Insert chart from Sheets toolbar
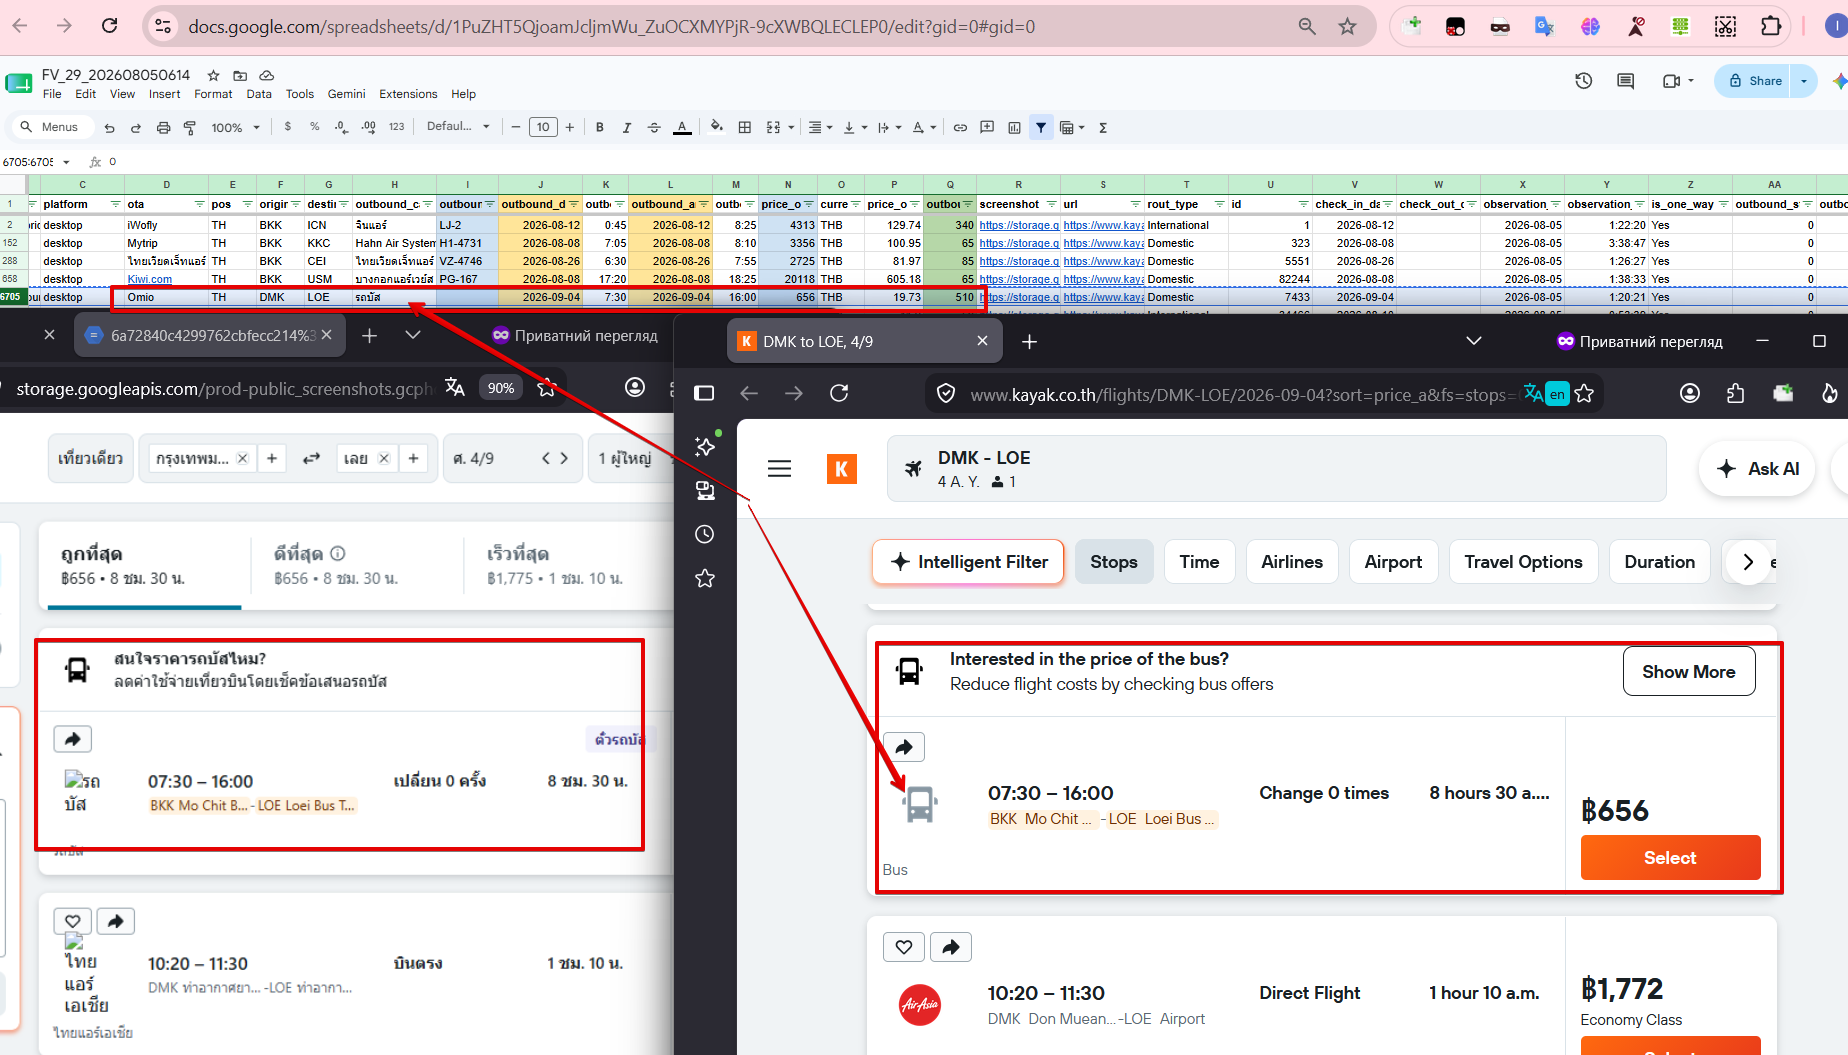Viewport: 1848px width, 1055px height. point(1014,127)
